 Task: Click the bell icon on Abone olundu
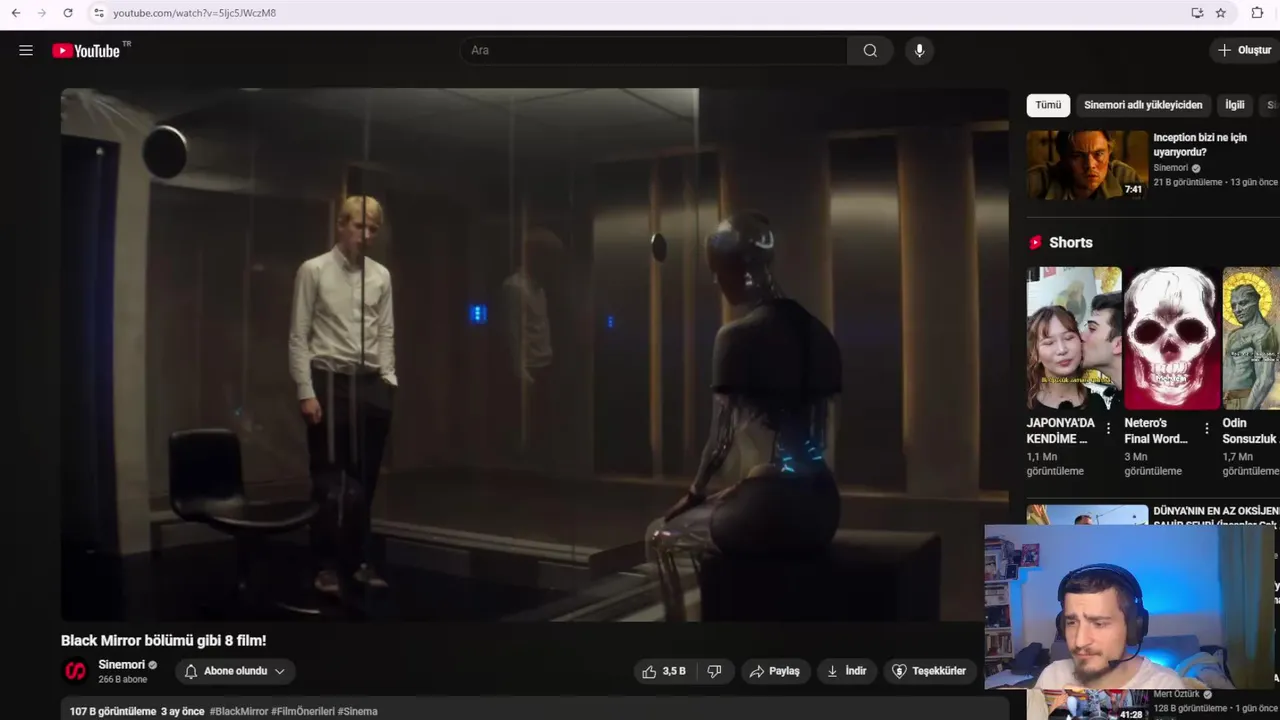[x=191, y=671]
